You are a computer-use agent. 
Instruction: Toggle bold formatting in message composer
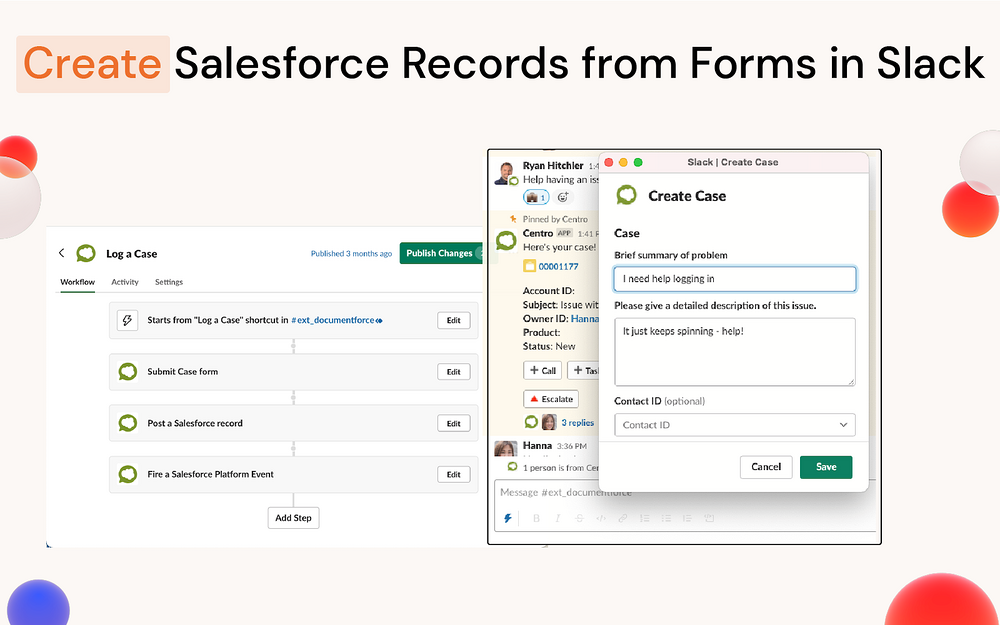(x=536, y=518)
